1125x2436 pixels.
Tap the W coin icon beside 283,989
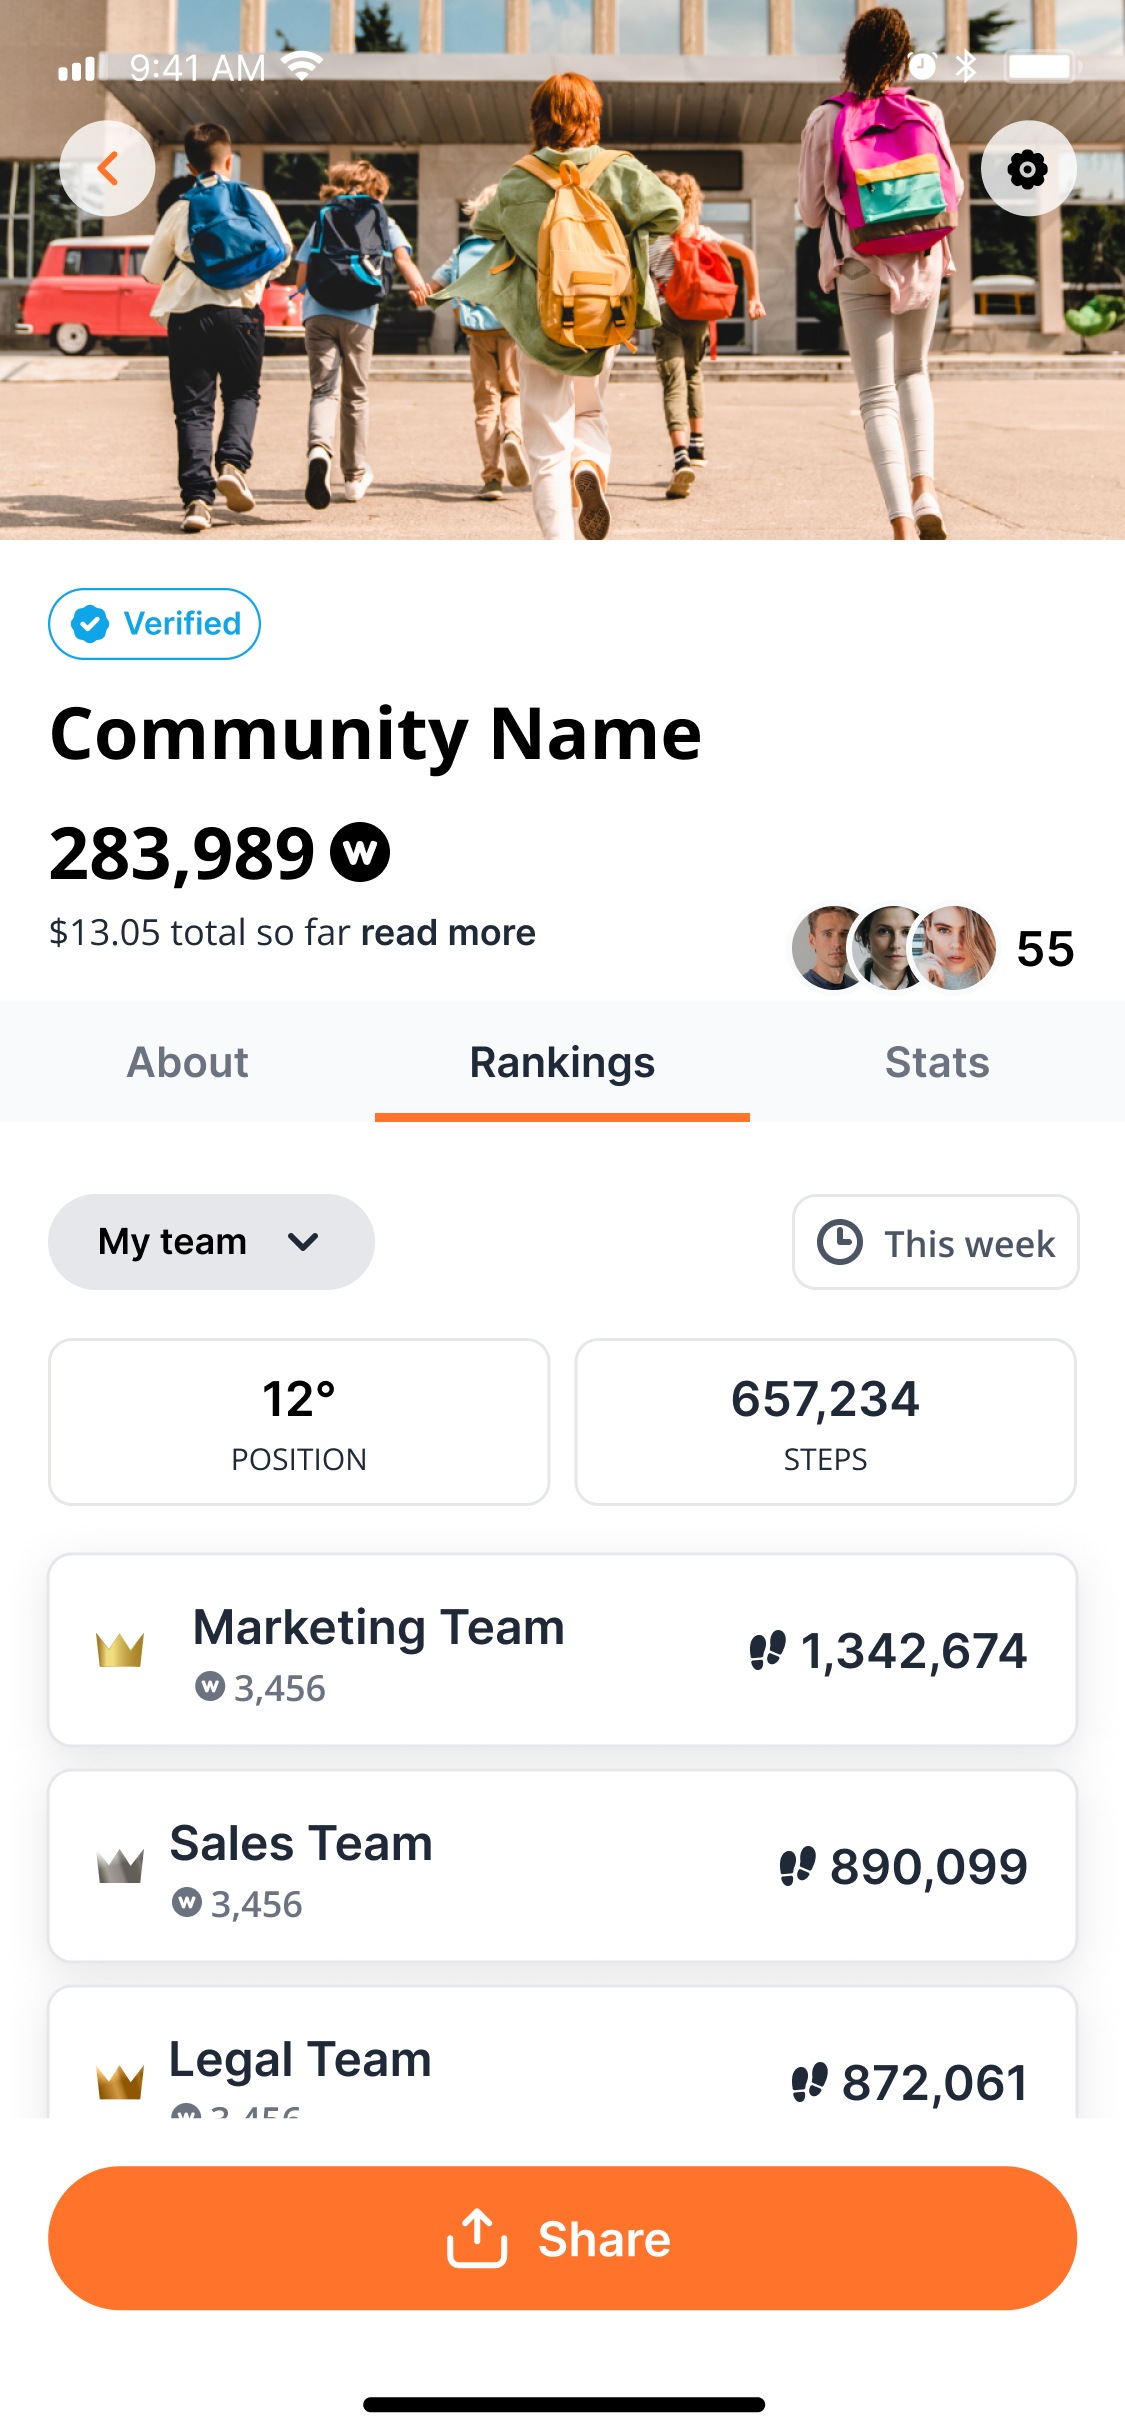click(360, 852)
